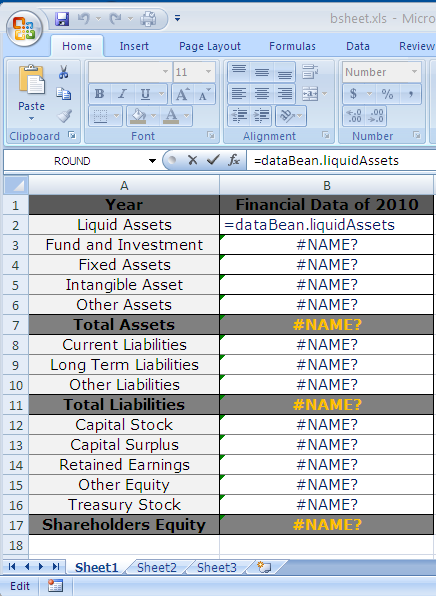Cancel the formula entry with X icon
Image resolution: width=436 pixels, height=596 pixels.
(193, 160)
